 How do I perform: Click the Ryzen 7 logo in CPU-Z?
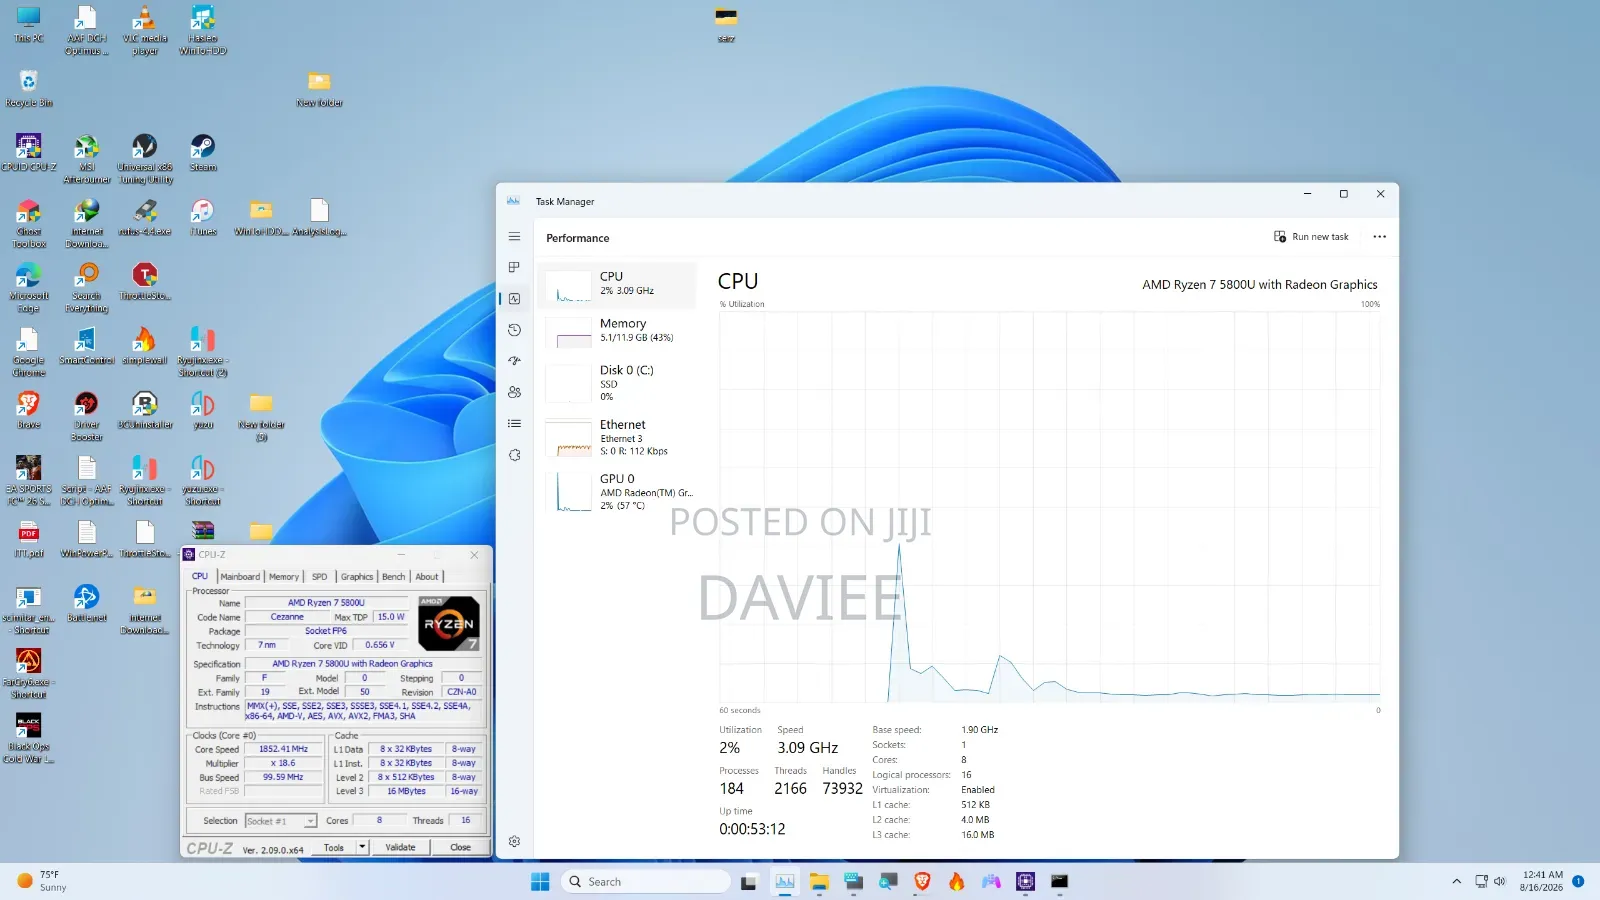[449, 623]
